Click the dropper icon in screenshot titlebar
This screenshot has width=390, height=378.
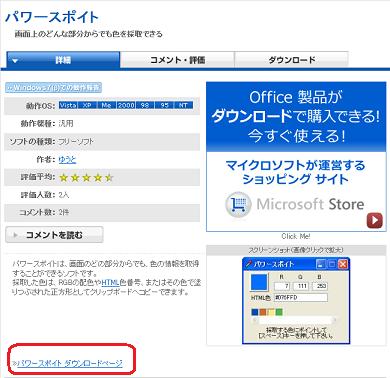(x=249, y=264)
